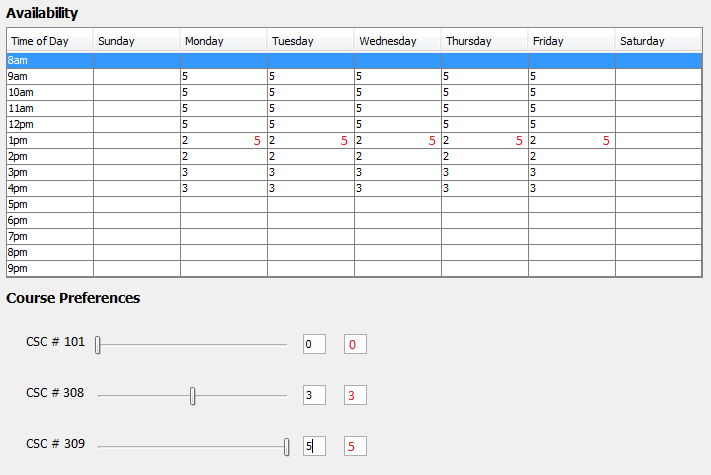Click the Sunday 5pm empty cell
Screen dimensions: 711x475
[x=136, y=204]
